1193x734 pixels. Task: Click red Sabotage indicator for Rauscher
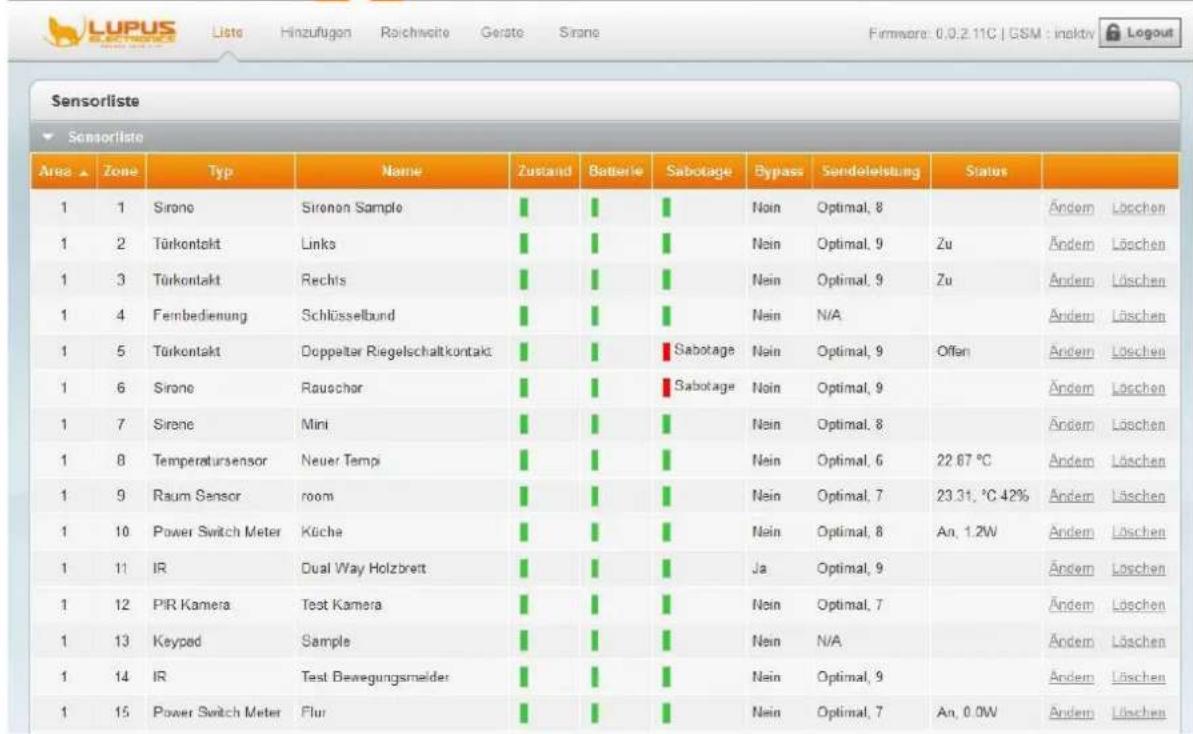(x=666, y=388)
